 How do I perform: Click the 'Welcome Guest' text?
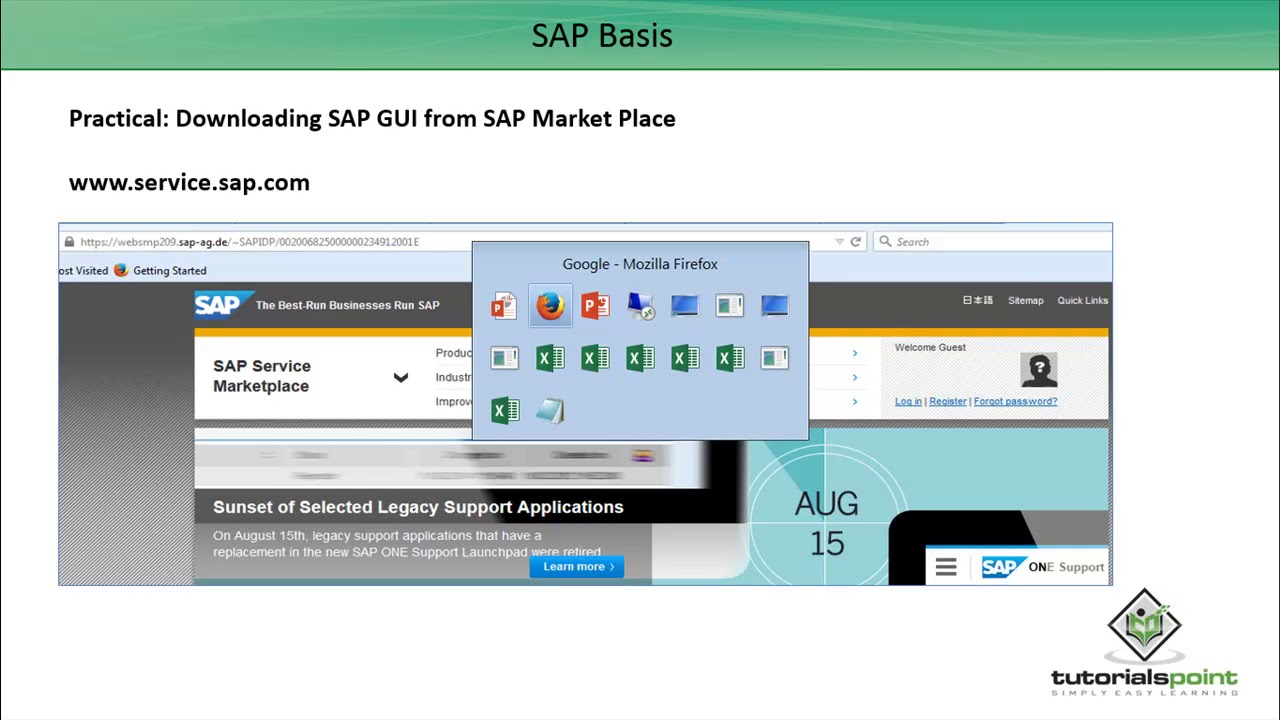pos(930,347)
